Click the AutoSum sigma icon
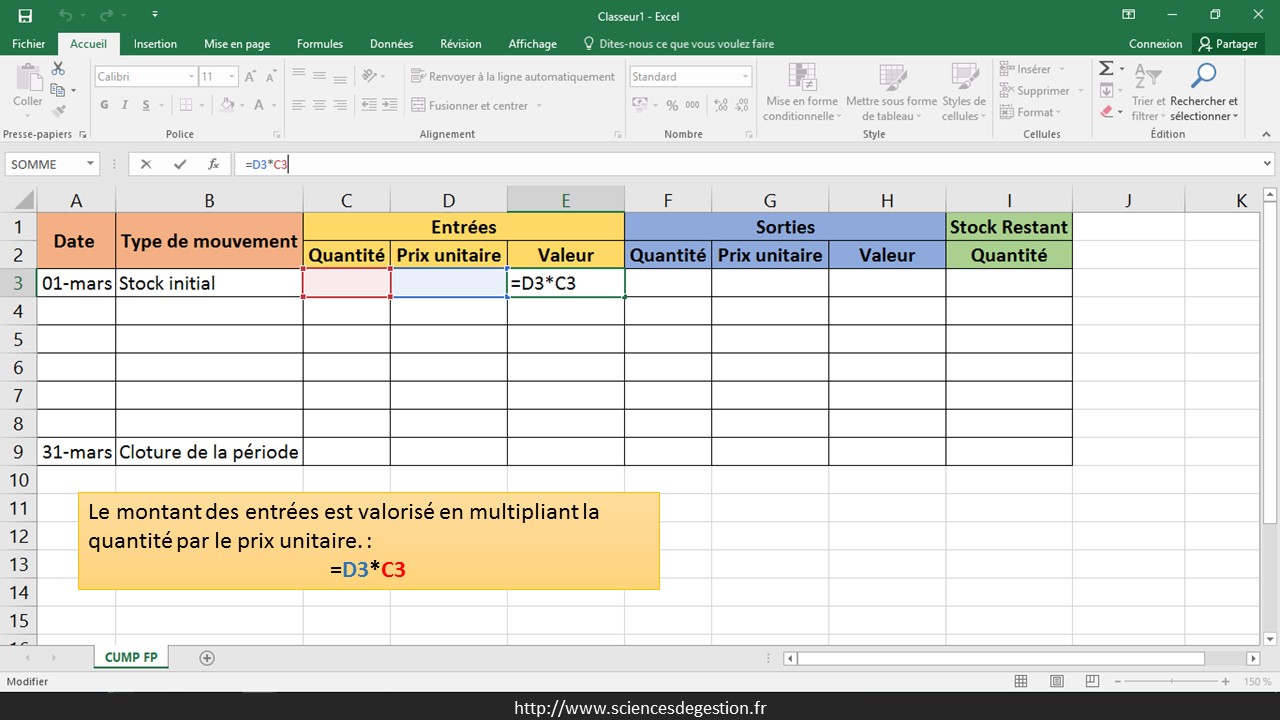 pyautogui.click(x=1106, y=69)
